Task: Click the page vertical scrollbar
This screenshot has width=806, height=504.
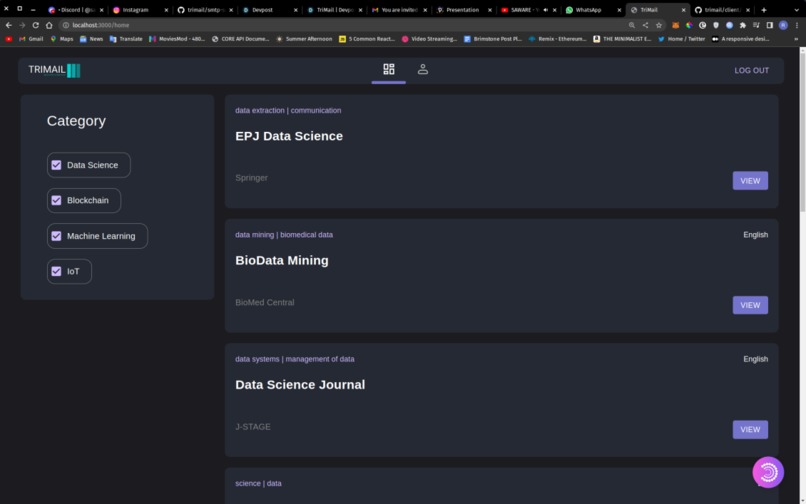Action: (802, 131)
